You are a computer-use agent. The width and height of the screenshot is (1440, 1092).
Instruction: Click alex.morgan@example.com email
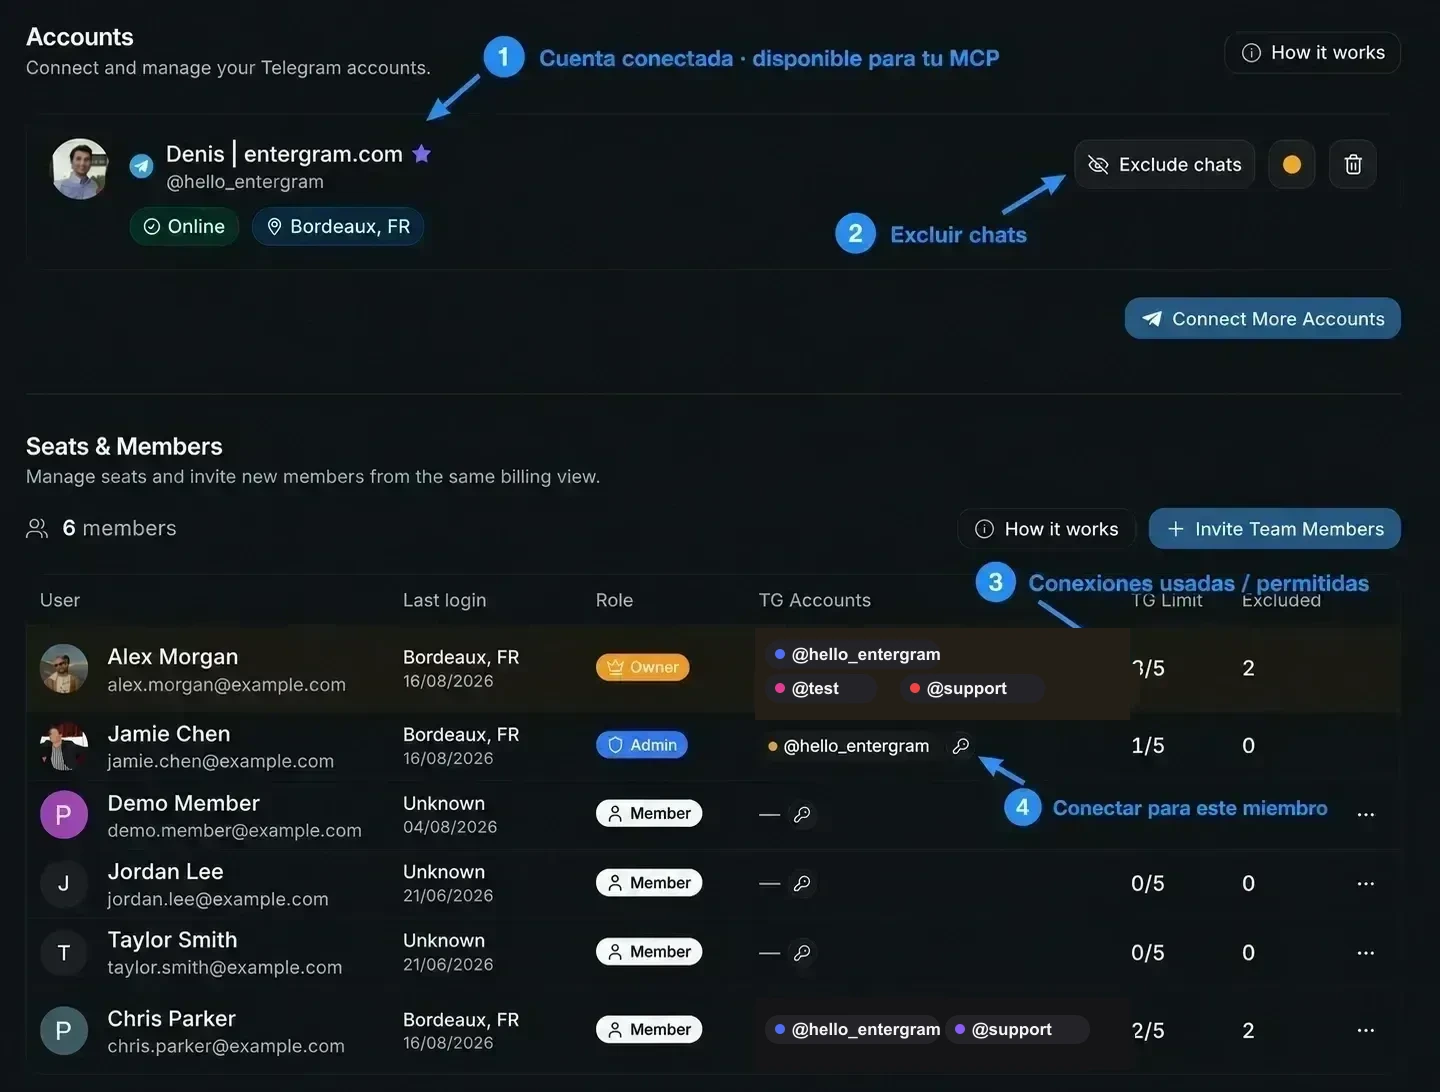tap(227, 685)
